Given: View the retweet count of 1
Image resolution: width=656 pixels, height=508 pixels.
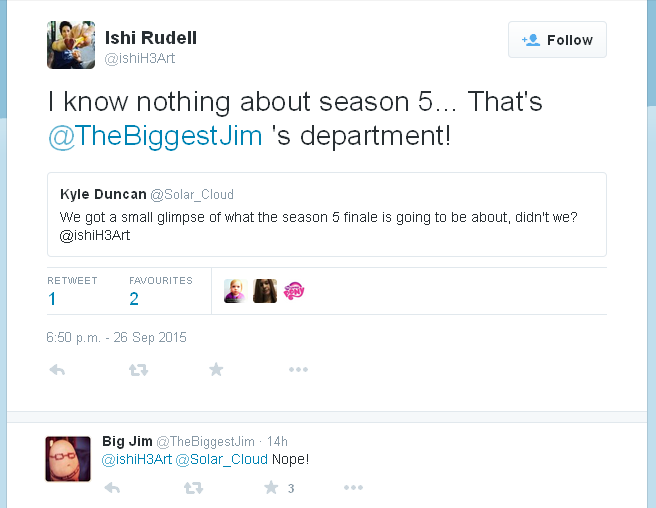Looking at the screenshot, I should [52, 298].
